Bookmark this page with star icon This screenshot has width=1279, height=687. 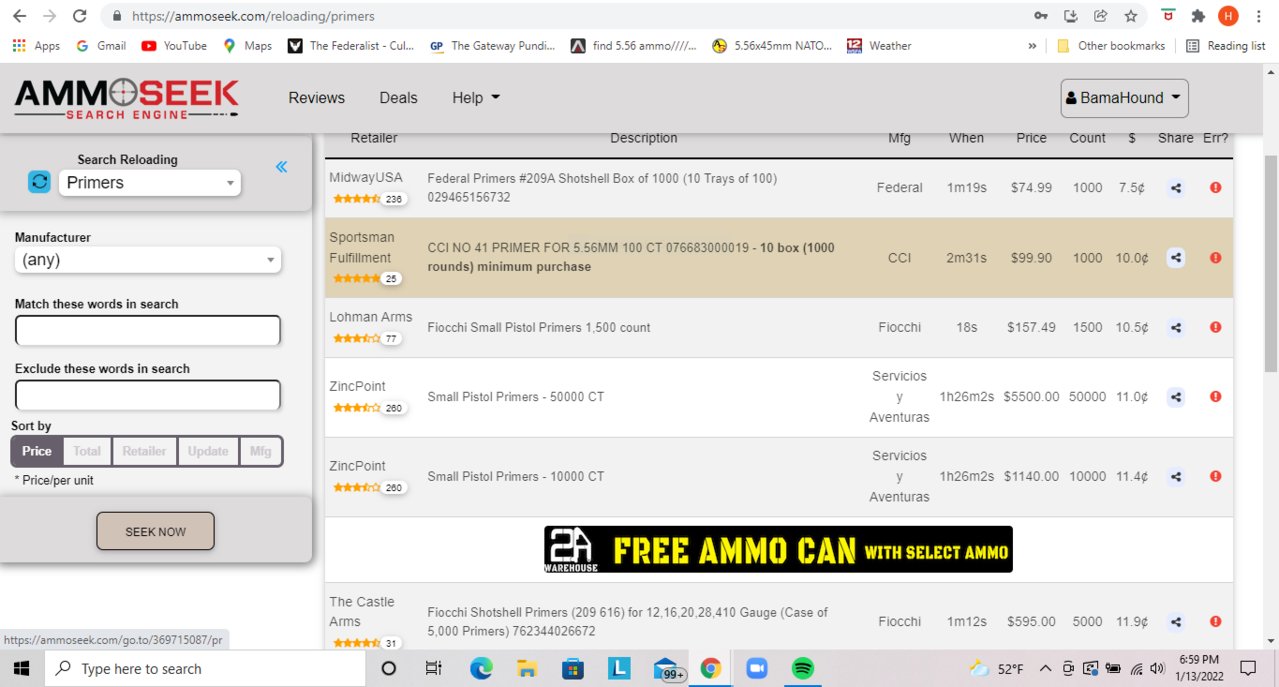[1130, 16]
